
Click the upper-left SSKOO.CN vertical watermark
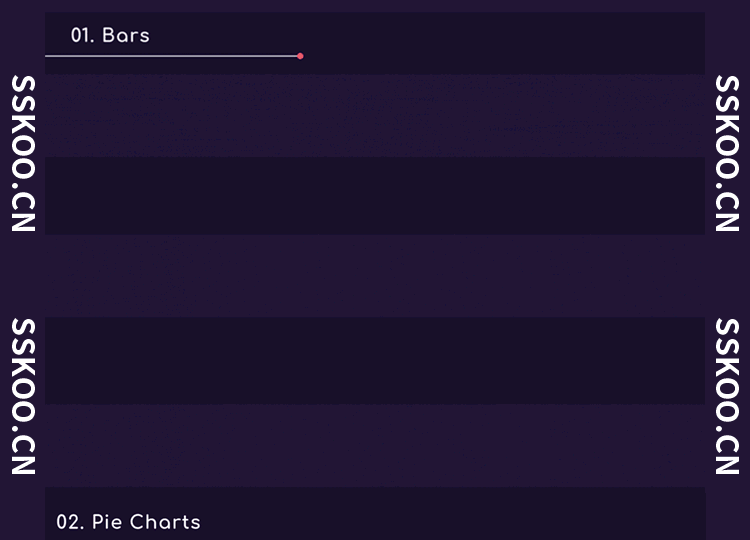[24, 153]
